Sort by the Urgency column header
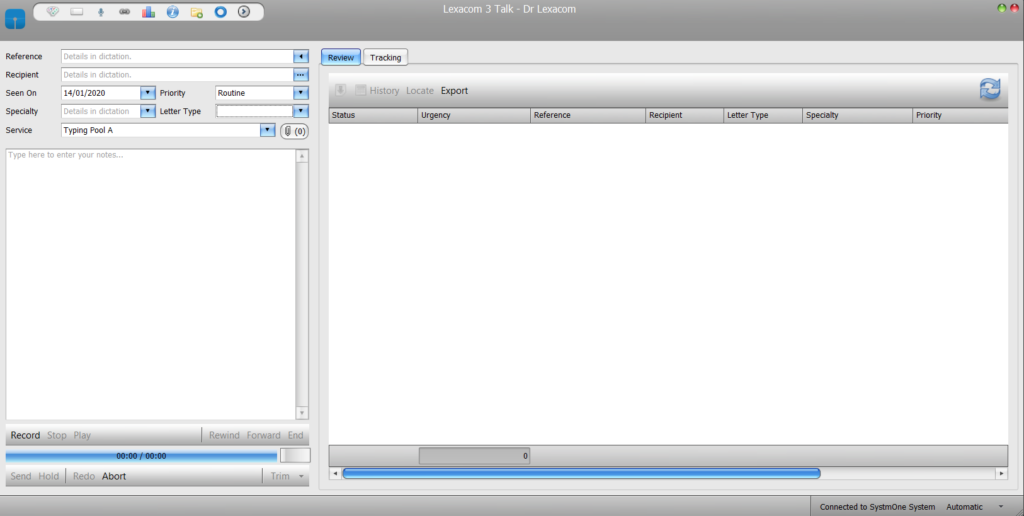Viewport: 1024px width, 516px height. (x=474, y=115)
